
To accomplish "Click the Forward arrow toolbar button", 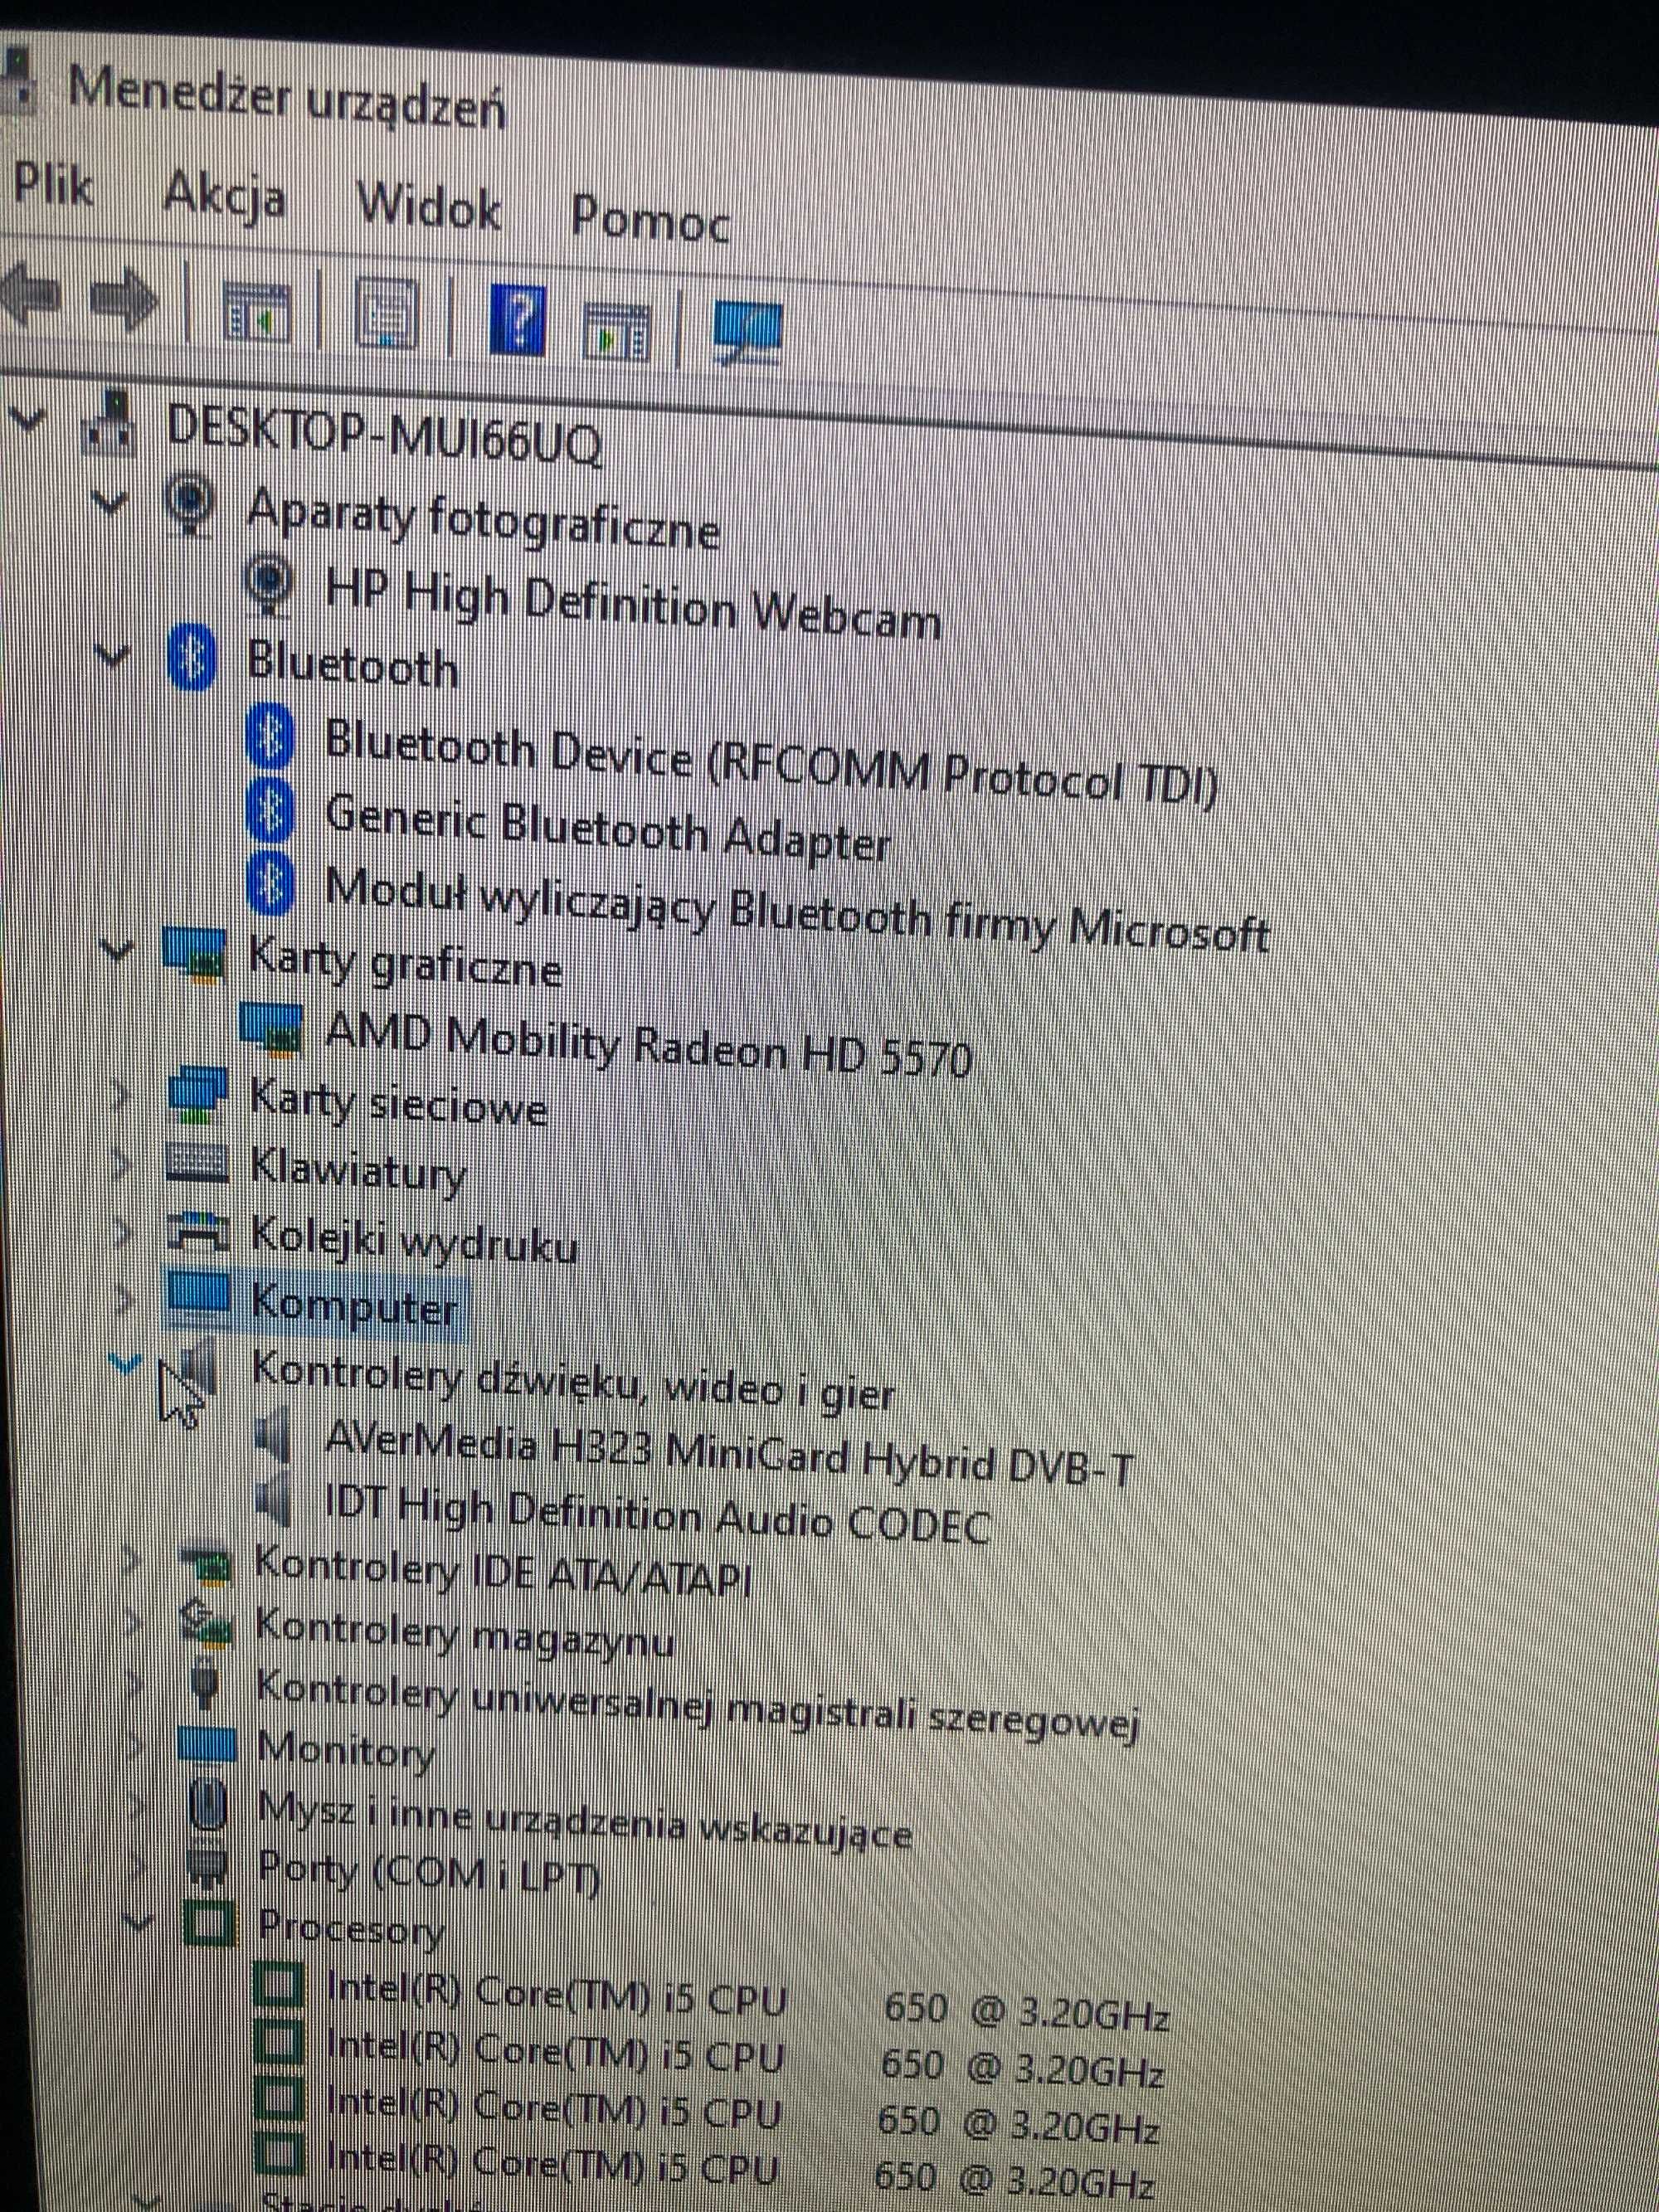I will coord(124,300).
